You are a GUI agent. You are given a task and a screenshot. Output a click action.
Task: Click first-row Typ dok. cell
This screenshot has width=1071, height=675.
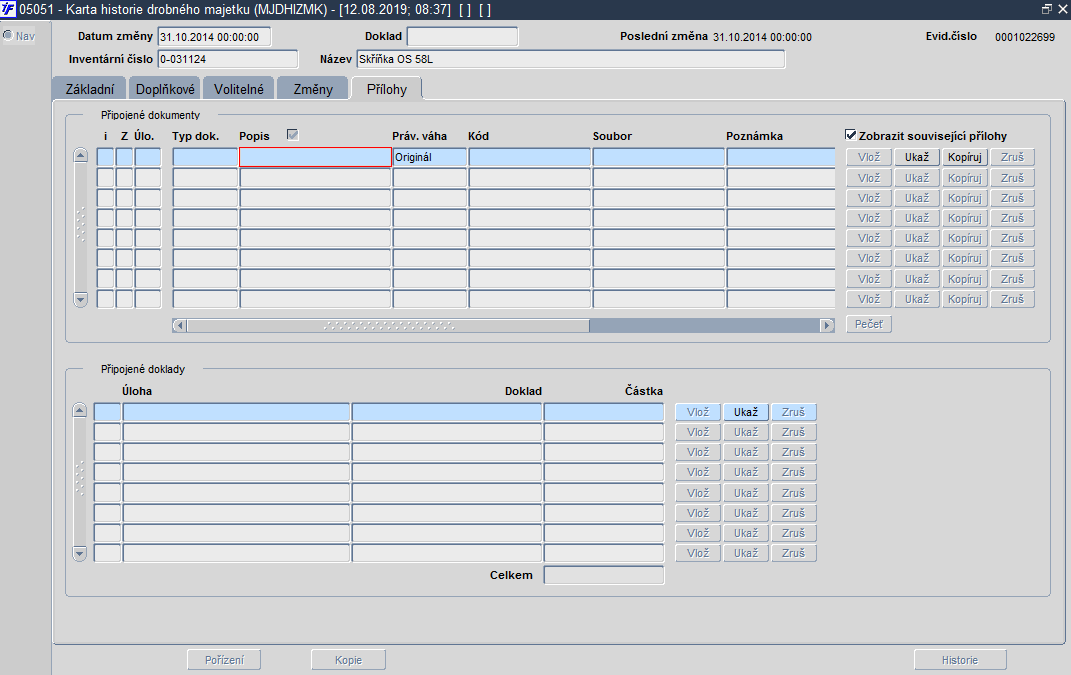coord(205,157)
